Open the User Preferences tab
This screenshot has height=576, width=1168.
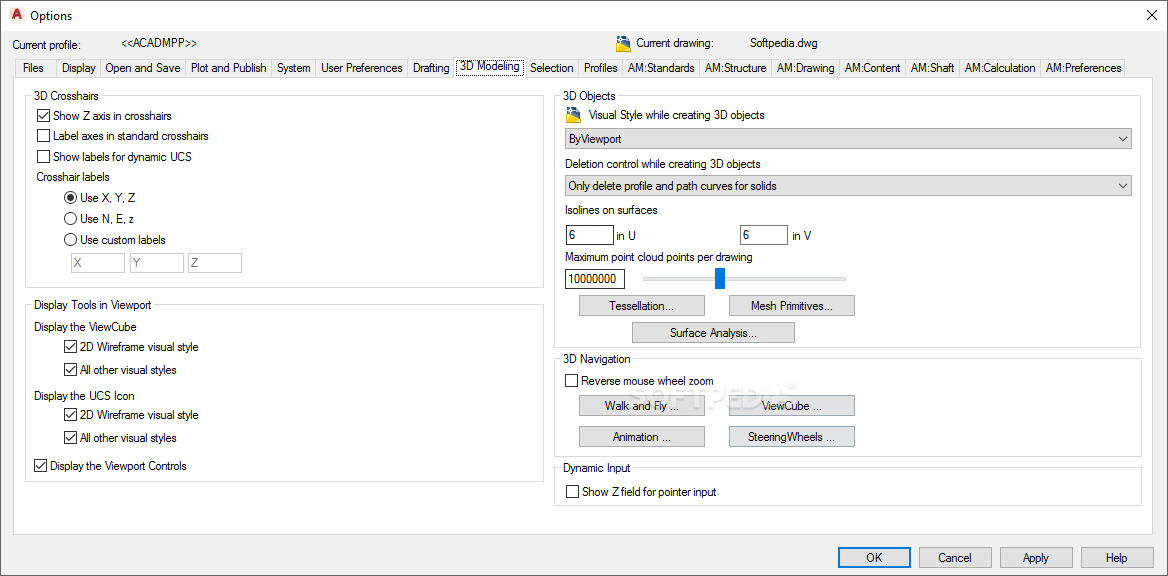coord(362,68)
